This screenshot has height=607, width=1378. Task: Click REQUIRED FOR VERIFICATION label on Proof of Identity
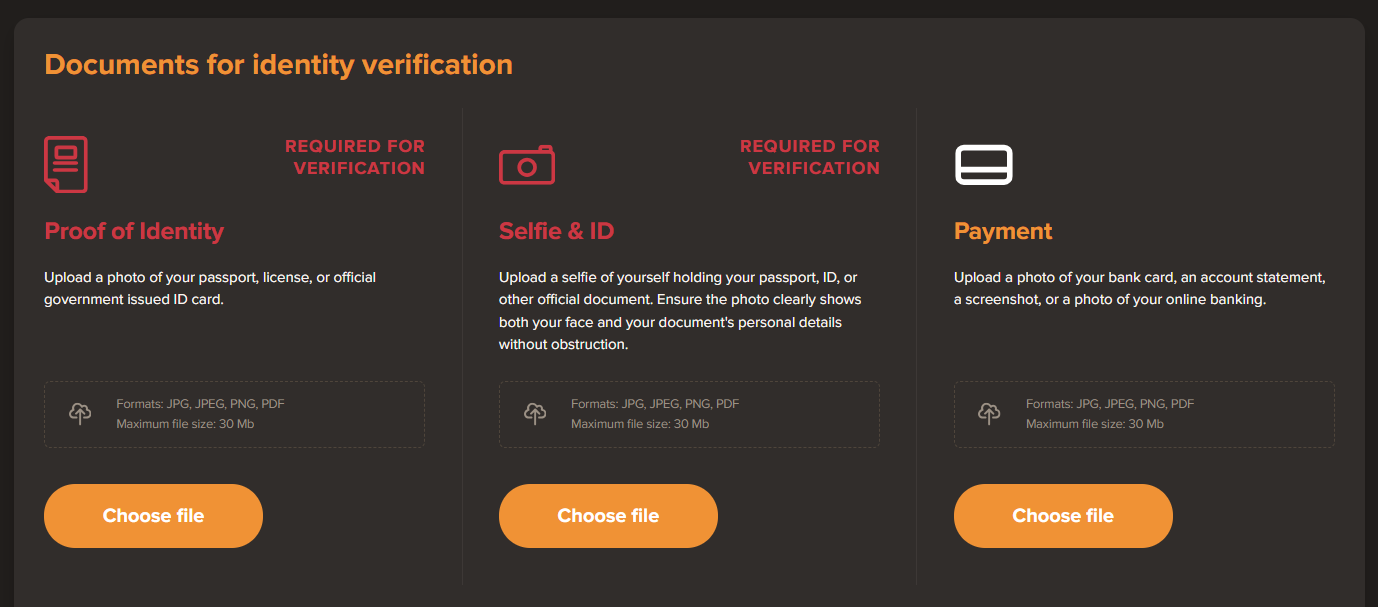[x=356, y=156]
